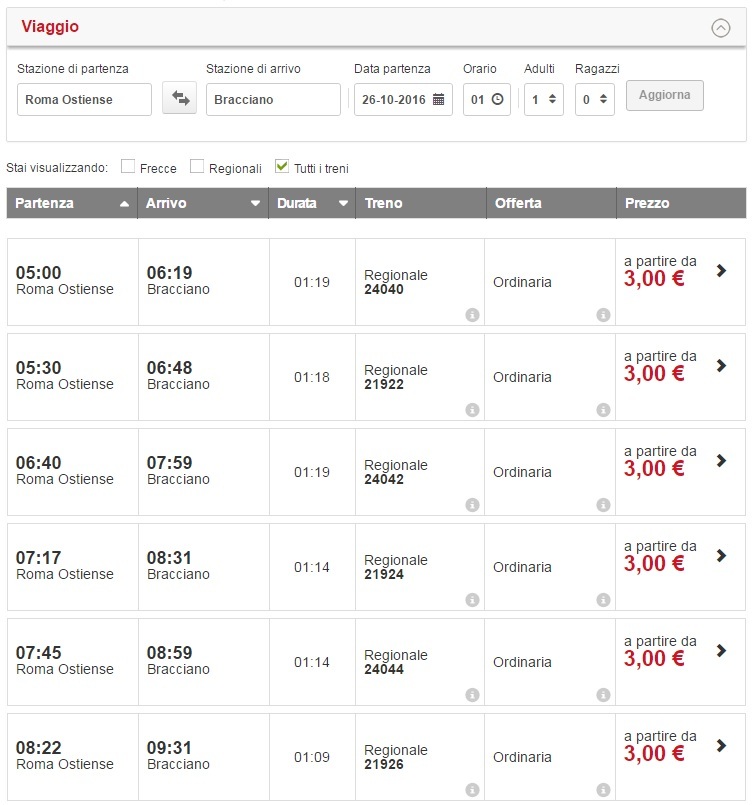Sort results by Durata column
This screenshot has width=754, height=805.
click(312, 203)
